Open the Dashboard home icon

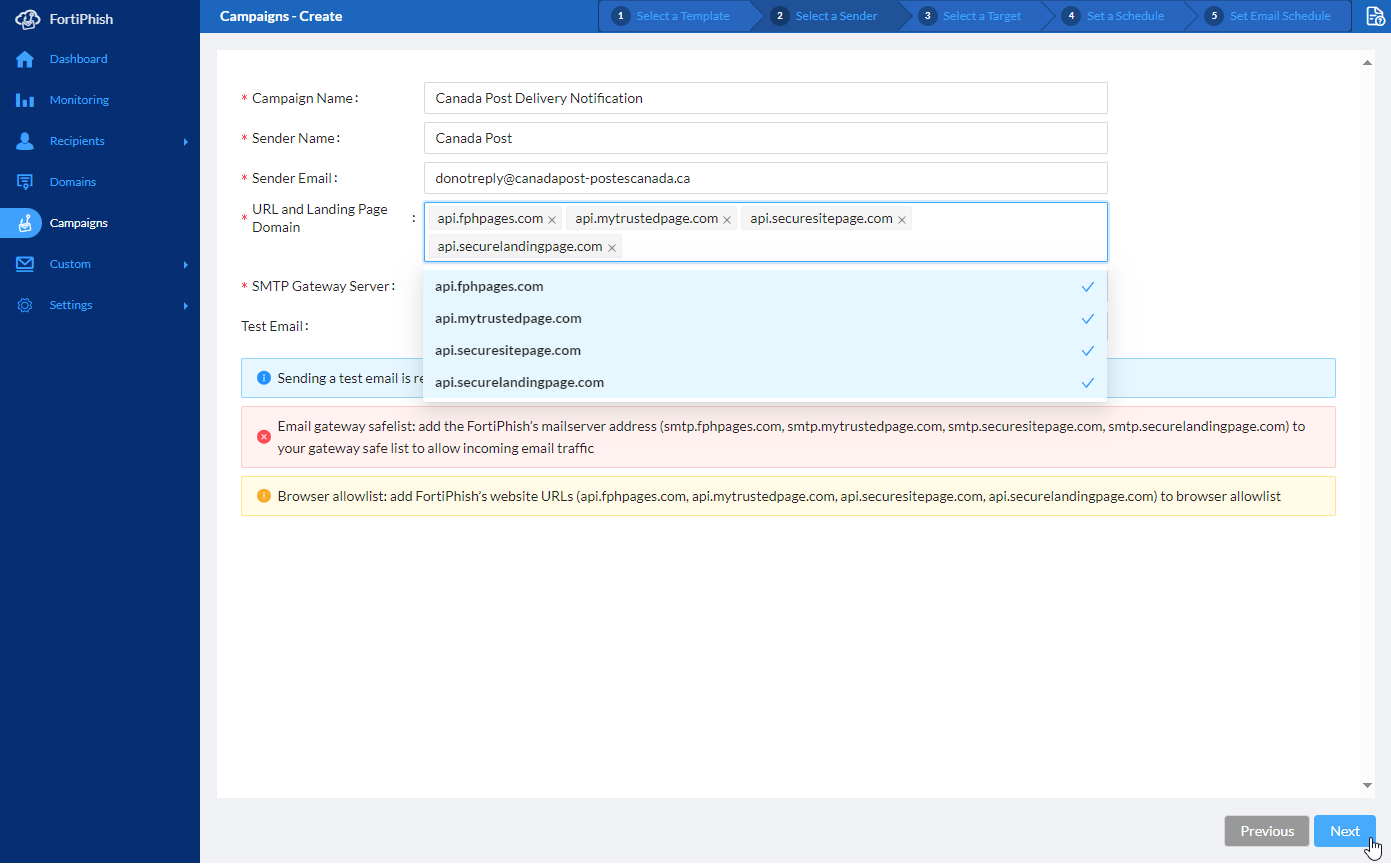(25, 59)
